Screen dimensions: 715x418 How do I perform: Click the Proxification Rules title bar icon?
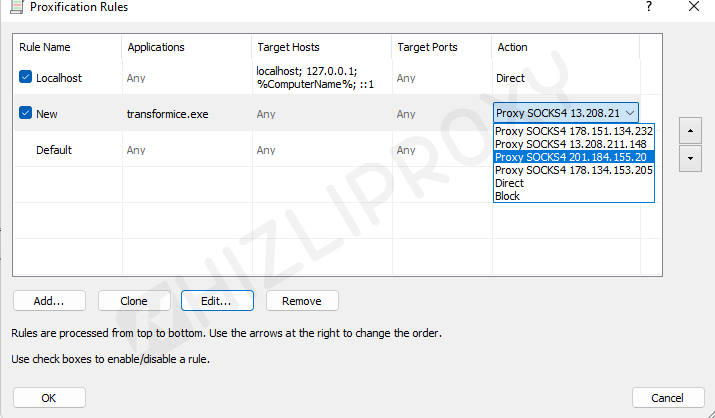tap(15, 7)
